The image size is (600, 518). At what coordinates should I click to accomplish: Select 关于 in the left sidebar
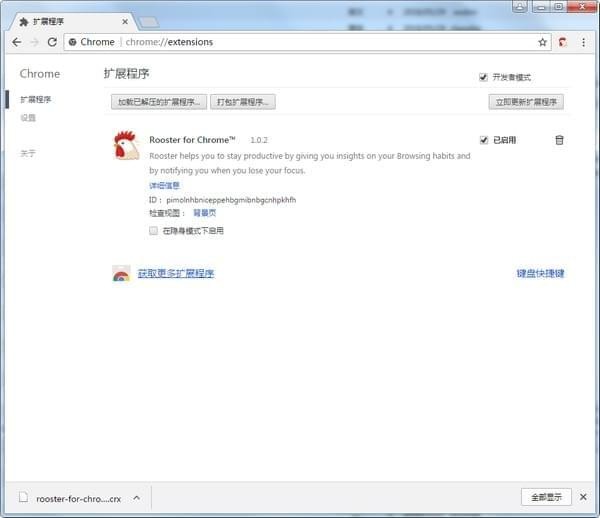click(28, 153)
